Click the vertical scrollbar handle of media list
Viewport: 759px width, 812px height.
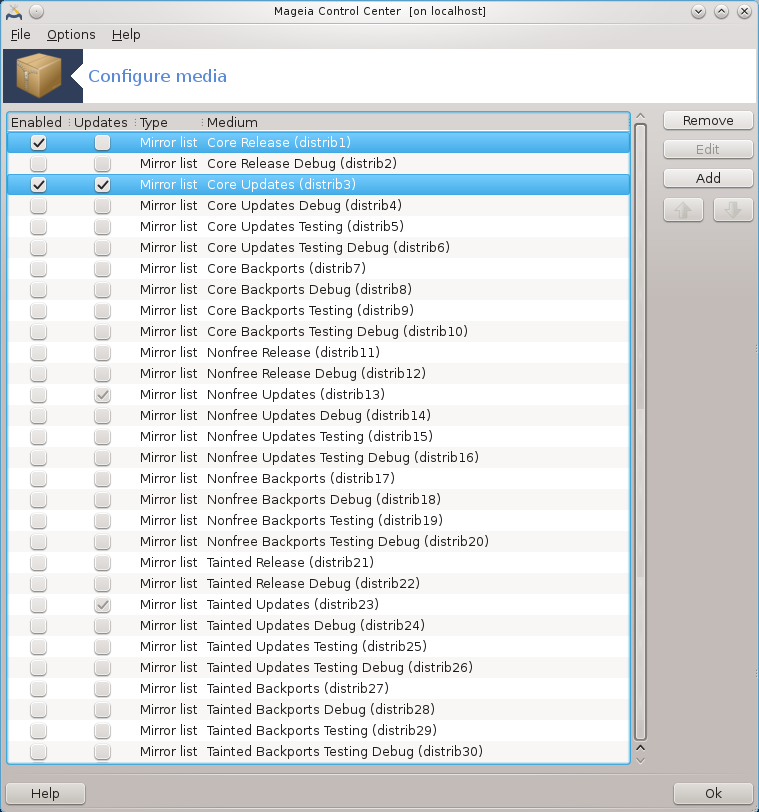tap(640, 432)
